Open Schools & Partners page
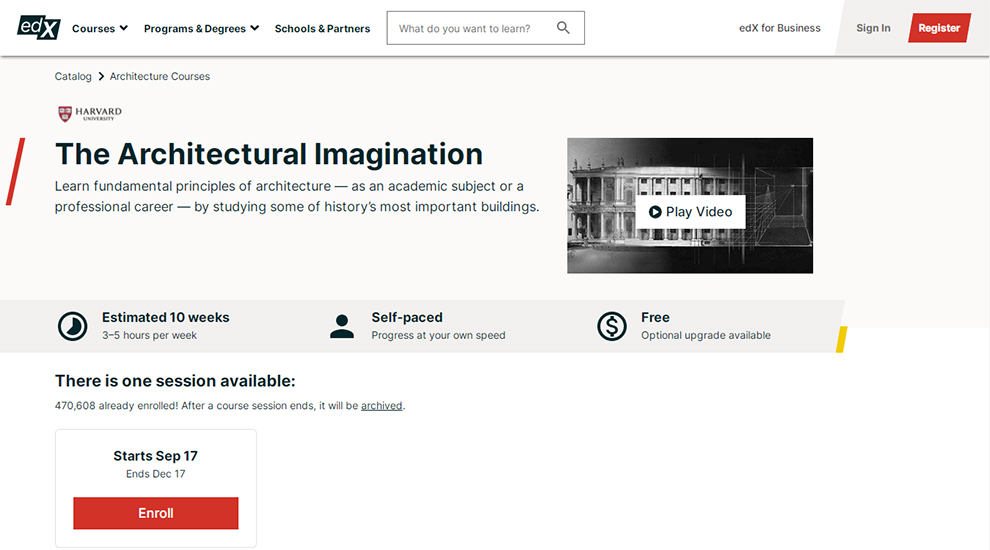 tap(322, 28)
